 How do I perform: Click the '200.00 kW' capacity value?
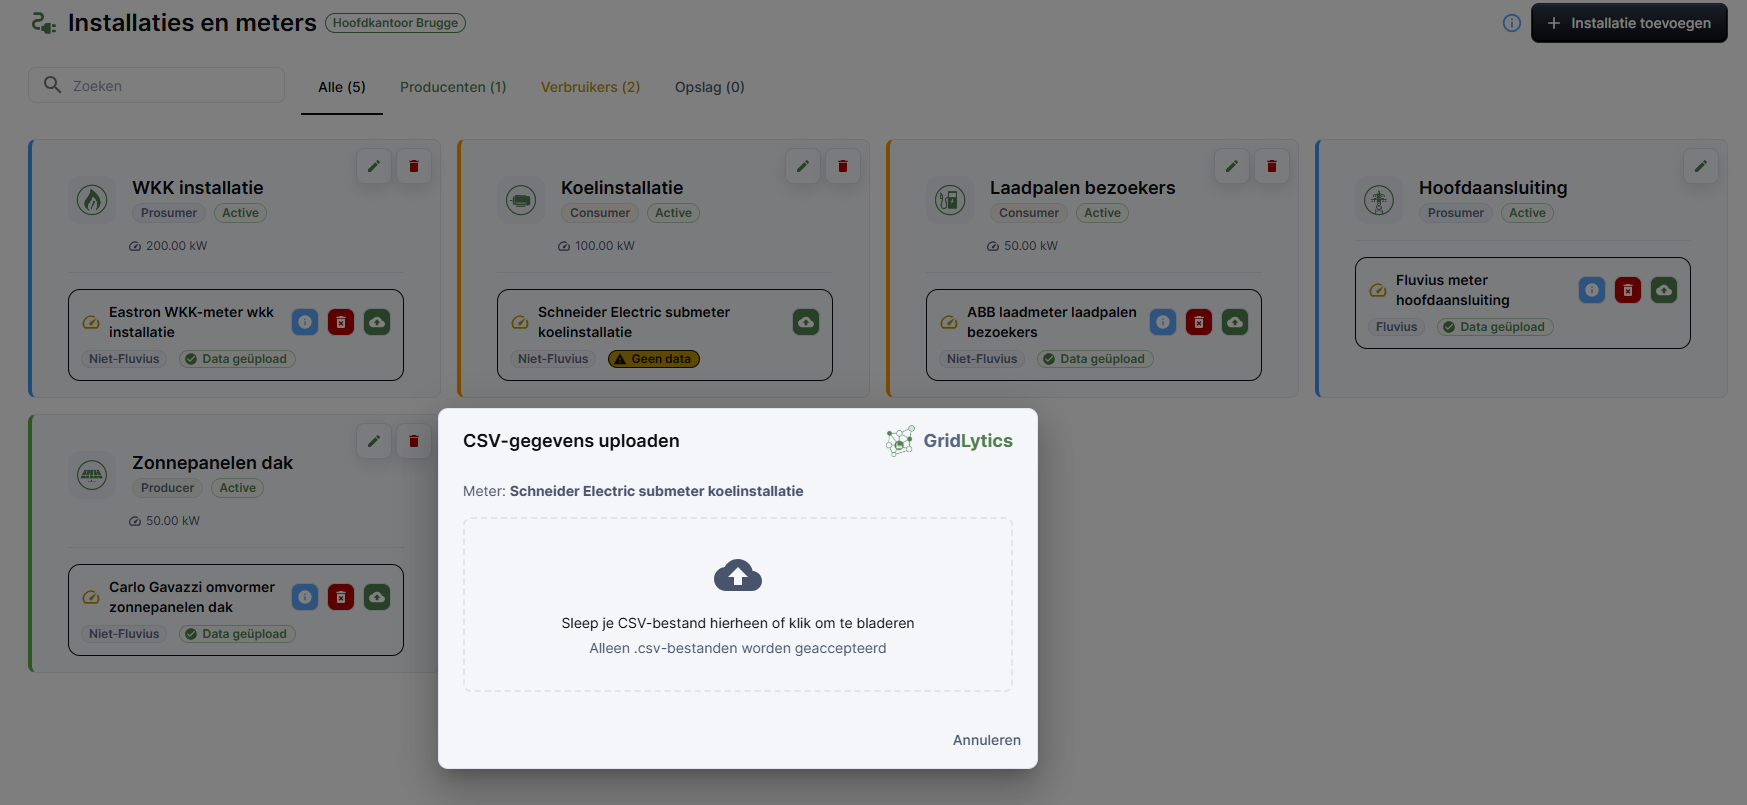click(177, 246)
